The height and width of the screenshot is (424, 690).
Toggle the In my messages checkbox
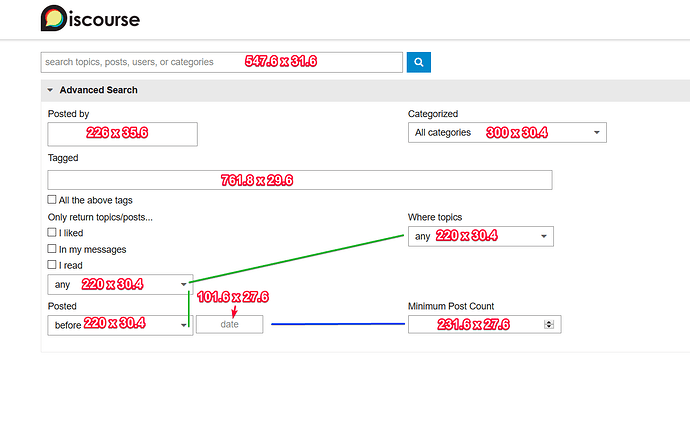pos(52,249)
